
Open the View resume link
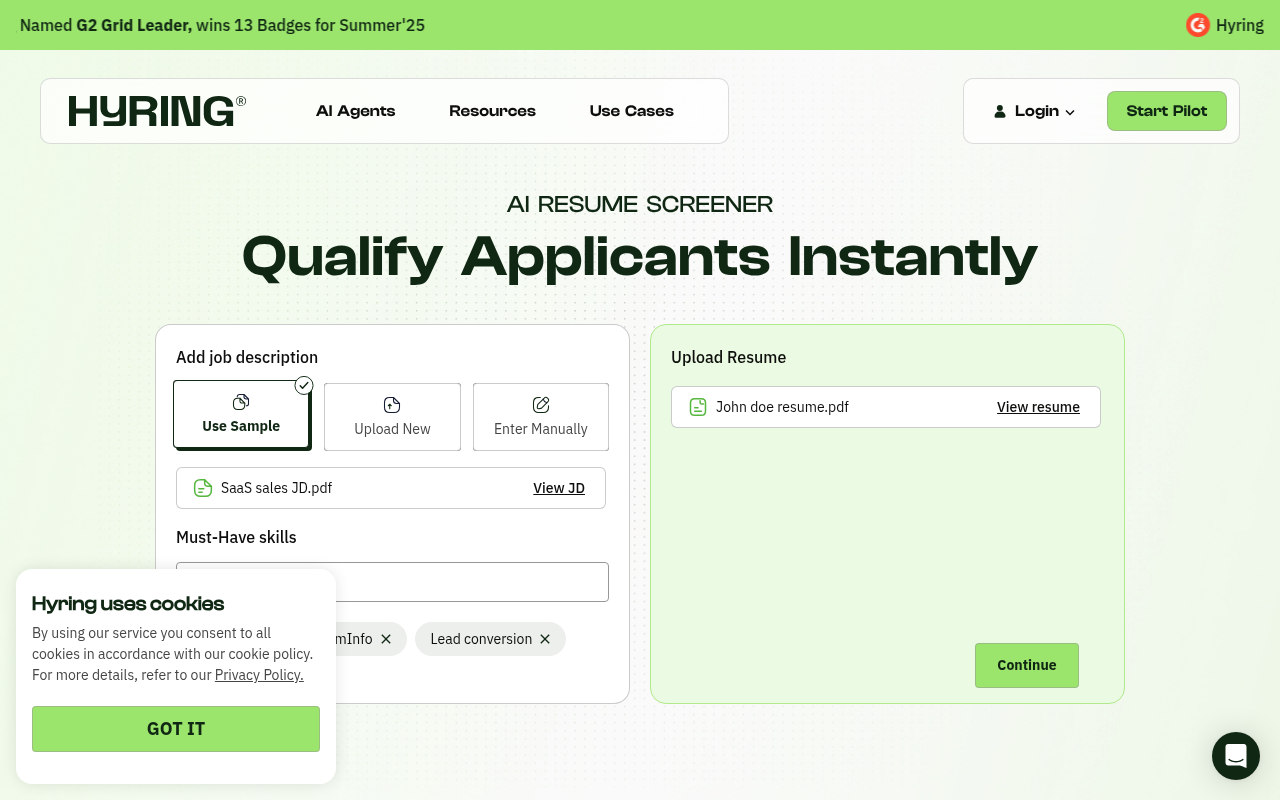[1038, 407]
